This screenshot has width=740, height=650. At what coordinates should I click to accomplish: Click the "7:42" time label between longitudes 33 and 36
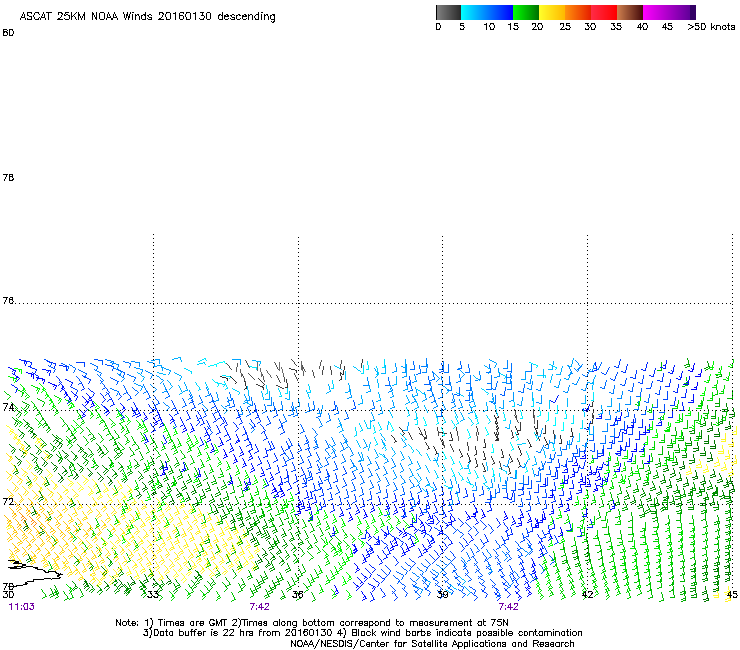260,607
